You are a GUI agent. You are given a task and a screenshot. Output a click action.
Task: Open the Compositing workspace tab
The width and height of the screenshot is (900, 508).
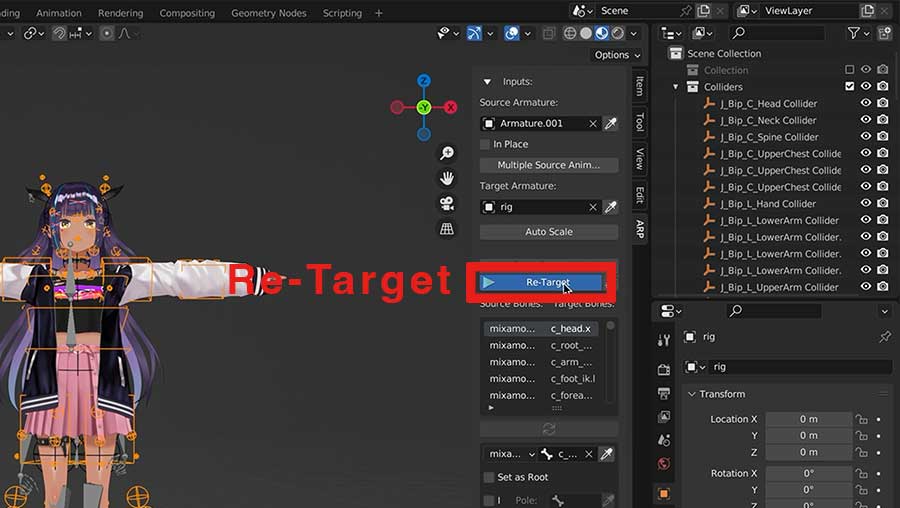(x=187, y=13)
